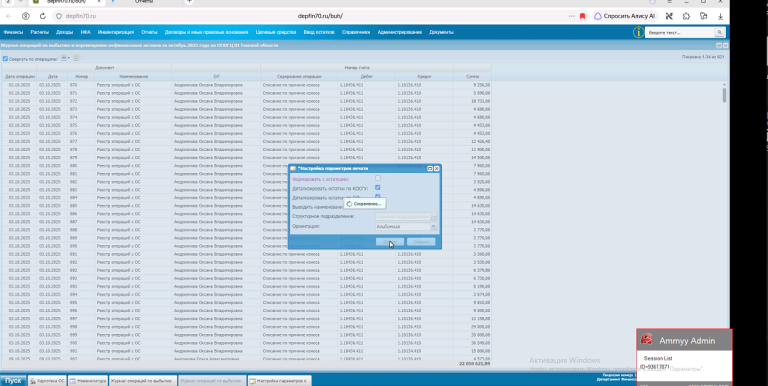Maximize the print settings dialog

coord(430,168)
